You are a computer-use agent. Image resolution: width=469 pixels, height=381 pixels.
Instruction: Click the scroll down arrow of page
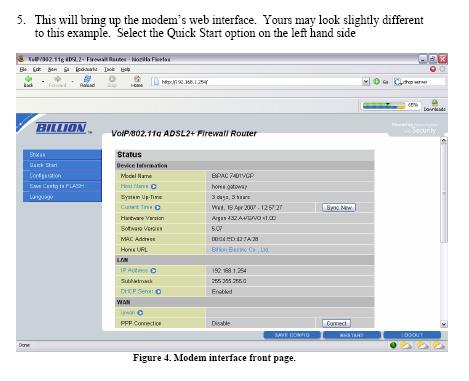444,324
